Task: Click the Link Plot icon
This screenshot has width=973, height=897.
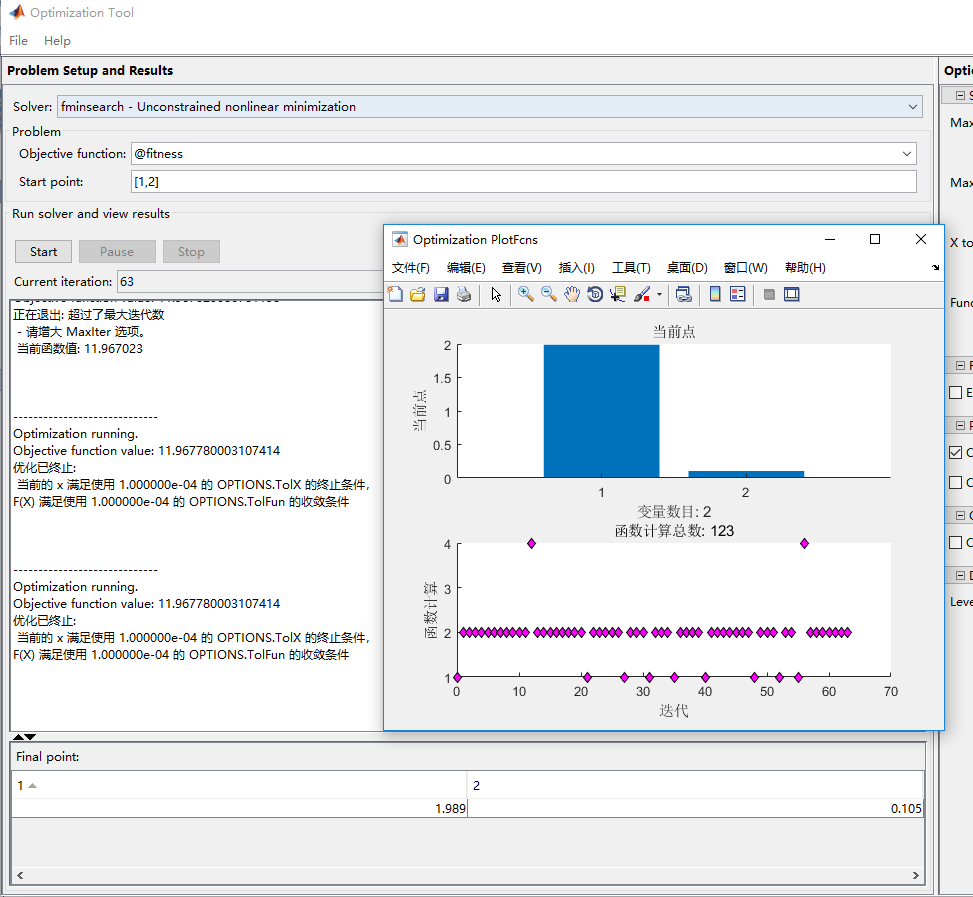Action: 684,294
